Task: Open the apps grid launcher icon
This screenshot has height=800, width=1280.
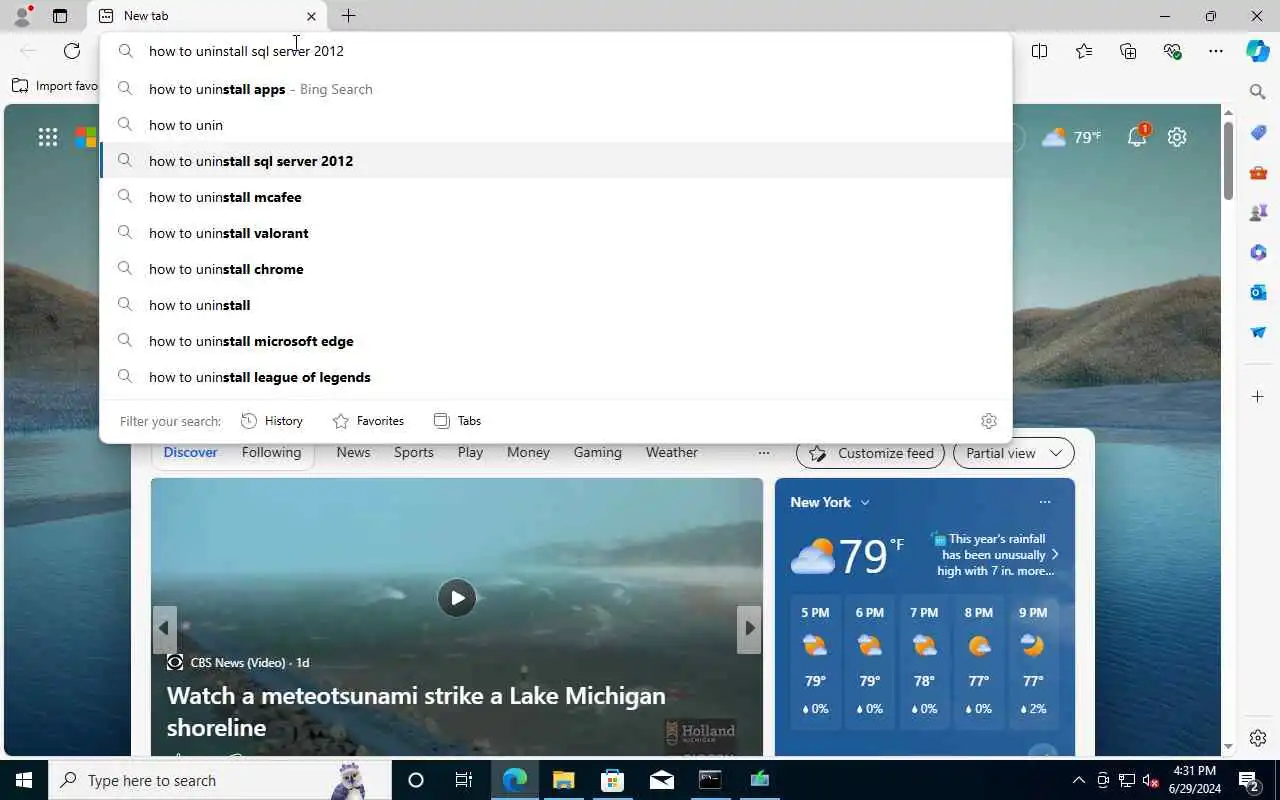Action: click(48, 137)
